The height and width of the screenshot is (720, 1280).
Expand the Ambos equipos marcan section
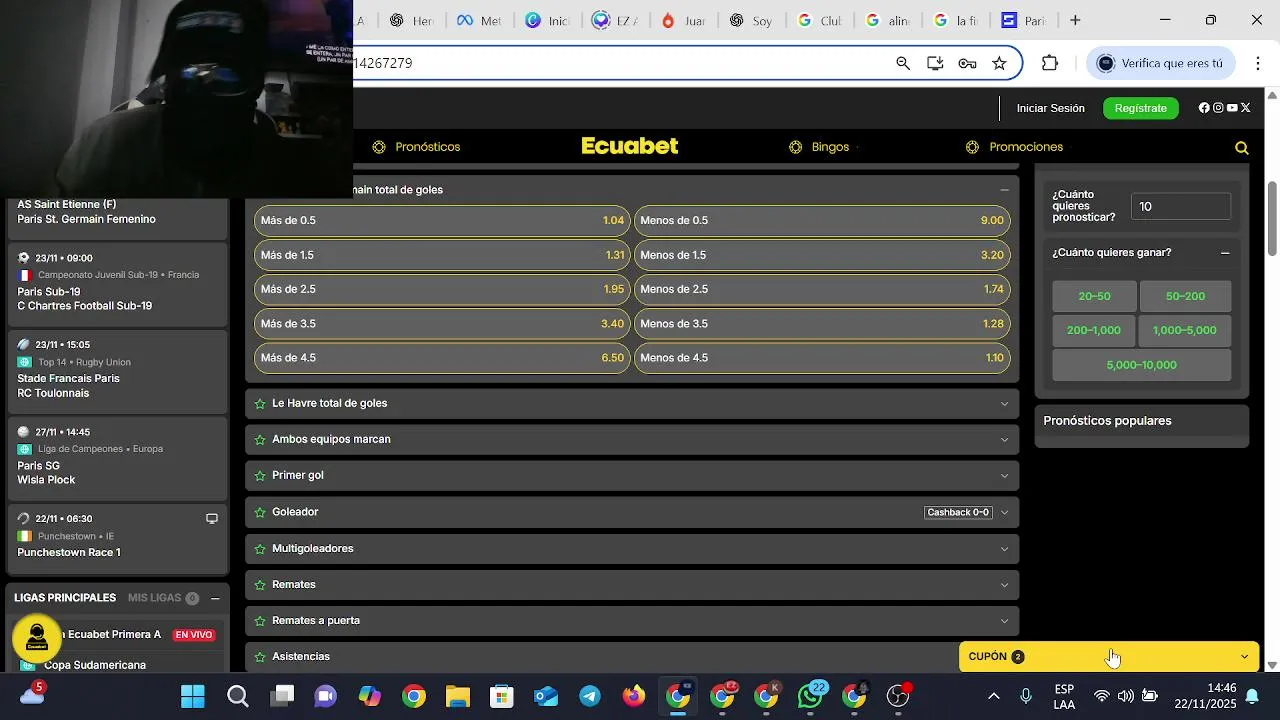click(x=1005, y=439)
